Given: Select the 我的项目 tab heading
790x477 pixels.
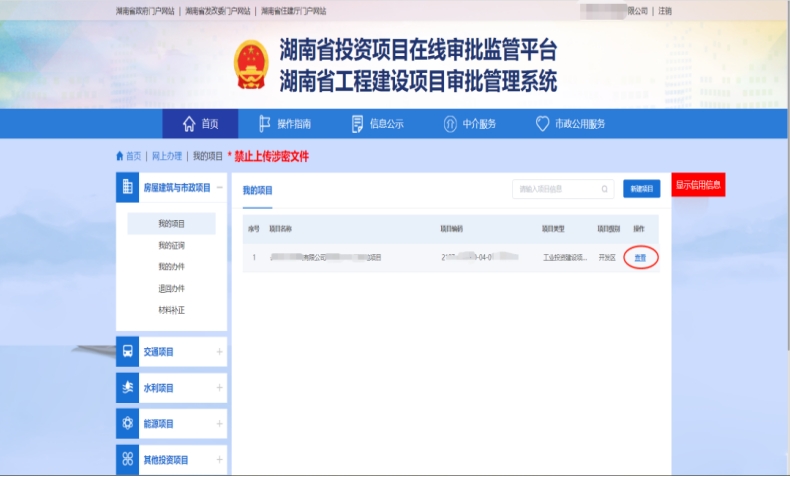Looking at the screenshot, I should click(257, 190).
